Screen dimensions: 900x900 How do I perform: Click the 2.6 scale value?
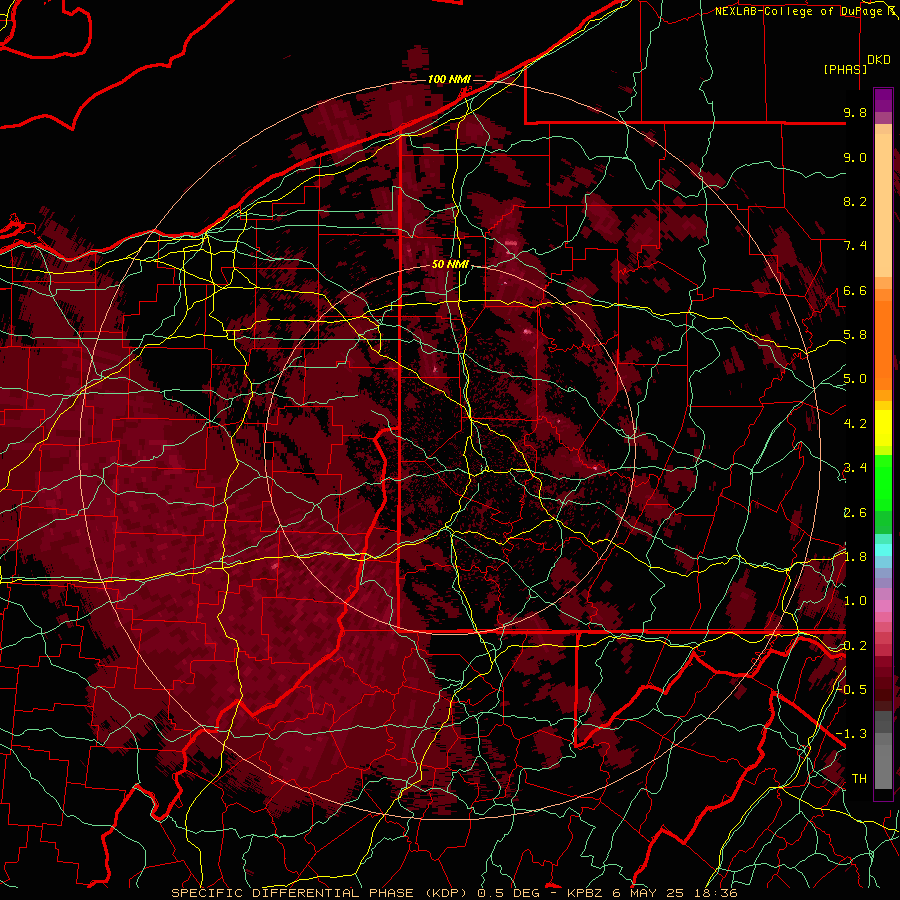pos(855,513)
